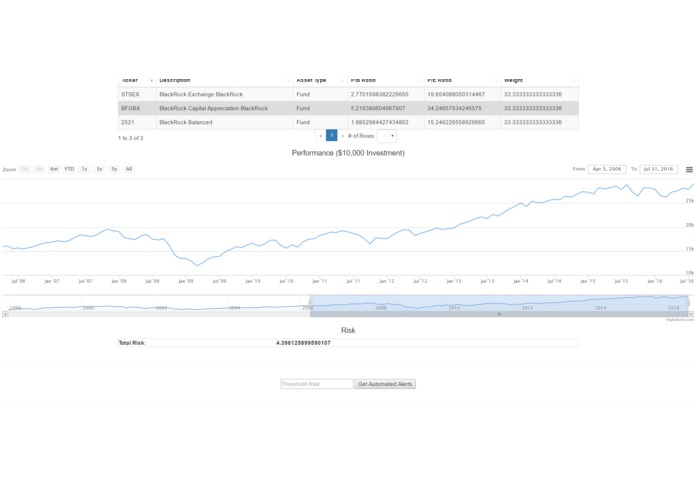Open Weight column menu arrow
The height and width of the screenshot is (494, 695).
(574, 81)
